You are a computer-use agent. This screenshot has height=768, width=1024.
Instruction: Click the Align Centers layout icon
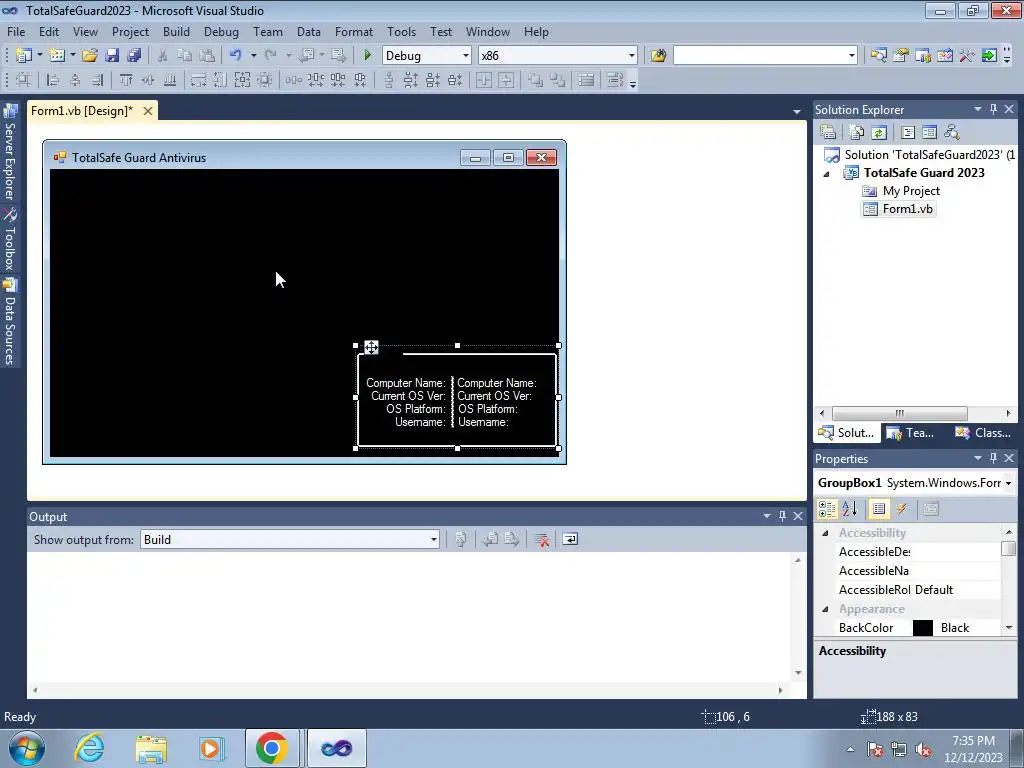(x=75, y=80)
